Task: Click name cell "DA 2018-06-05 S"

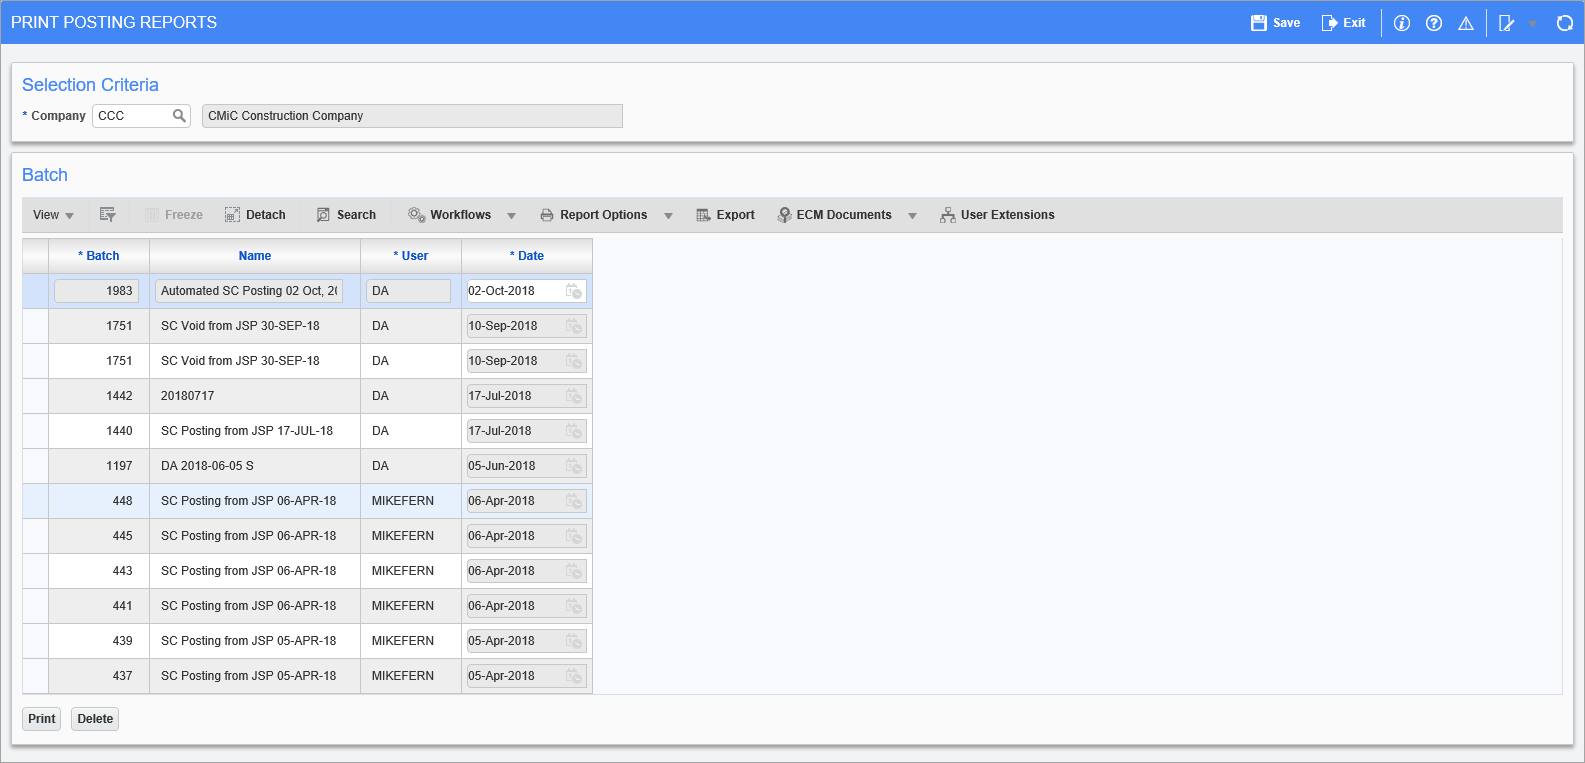Action: coord(255,466)
